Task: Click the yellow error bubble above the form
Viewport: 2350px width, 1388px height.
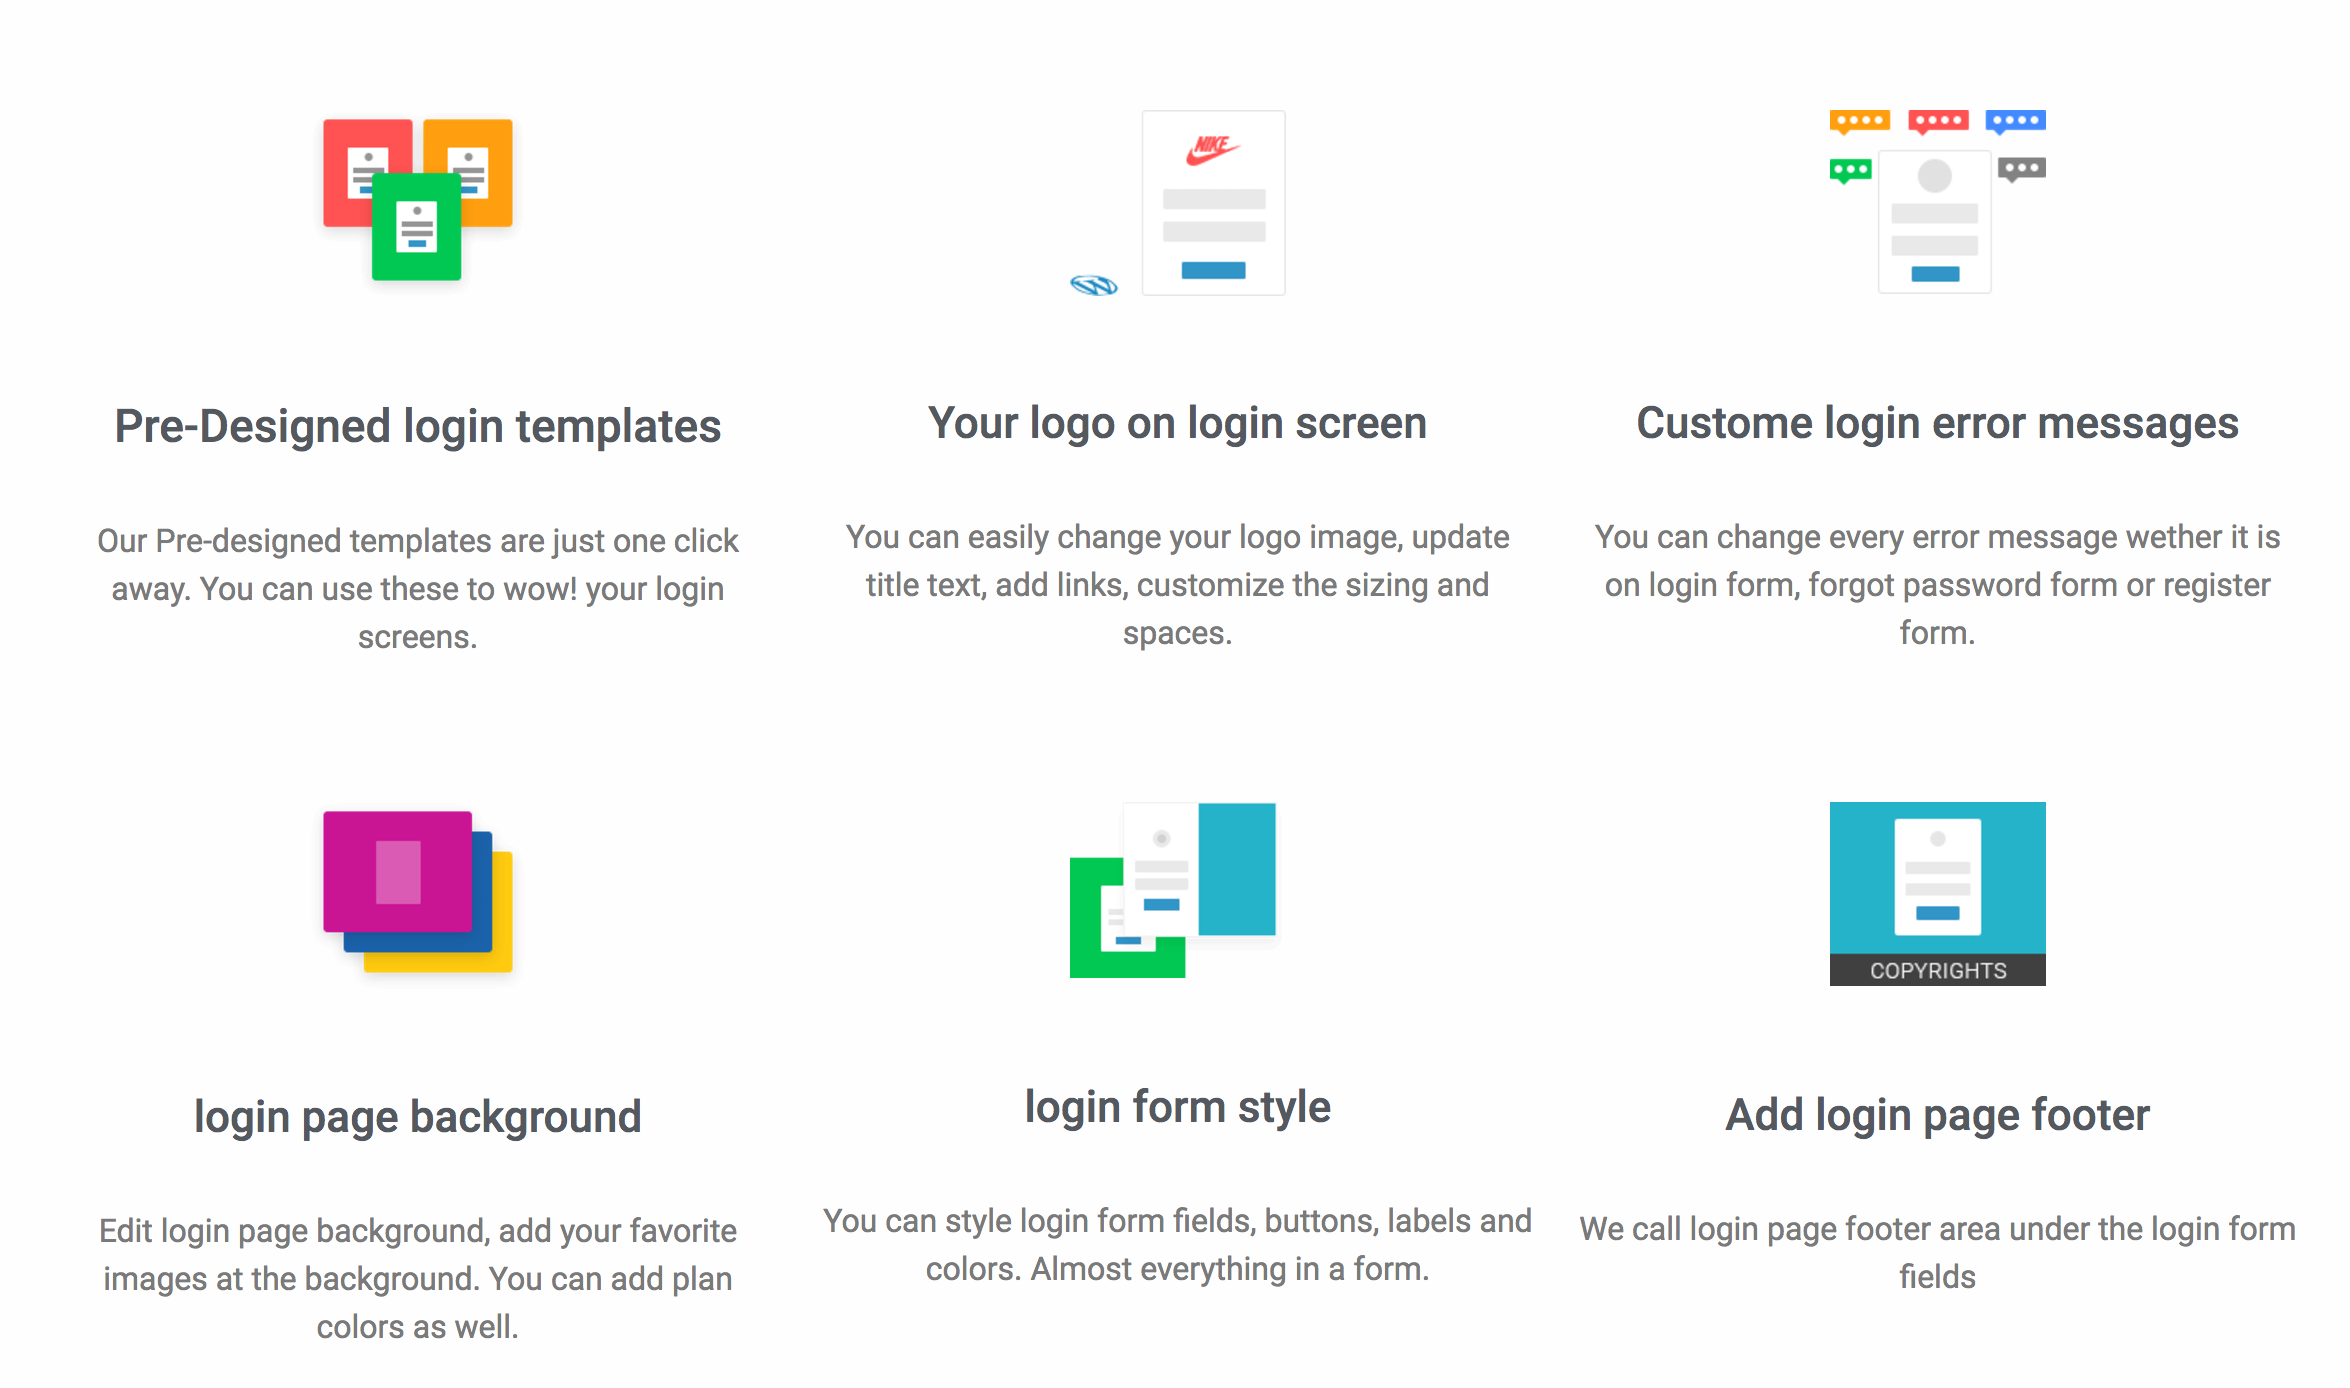Action: coord(1860,121)
